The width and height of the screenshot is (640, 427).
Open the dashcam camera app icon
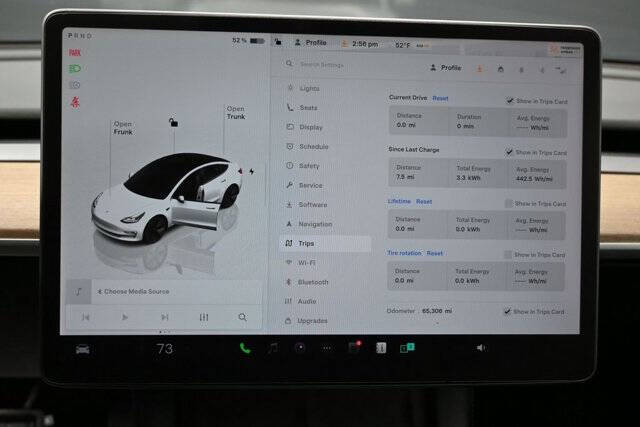300,348
